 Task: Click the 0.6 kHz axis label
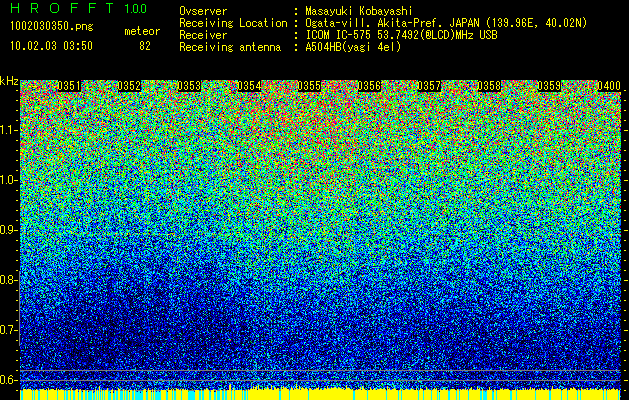point(9,380)
